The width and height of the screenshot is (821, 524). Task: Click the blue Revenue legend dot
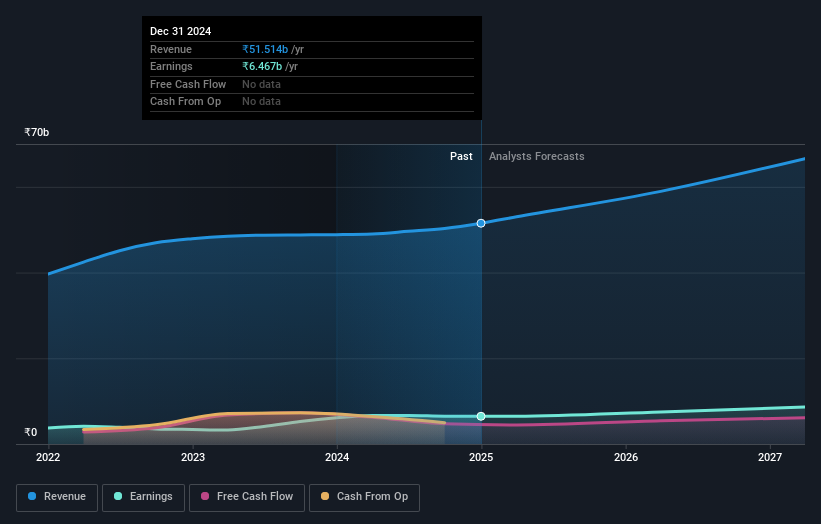pyautogui.click(x=32, y=496)
